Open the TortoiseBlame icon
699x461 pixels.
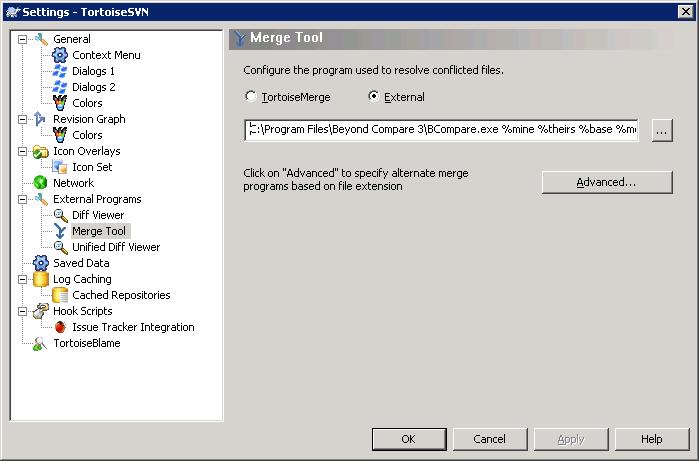click(40, 343)
